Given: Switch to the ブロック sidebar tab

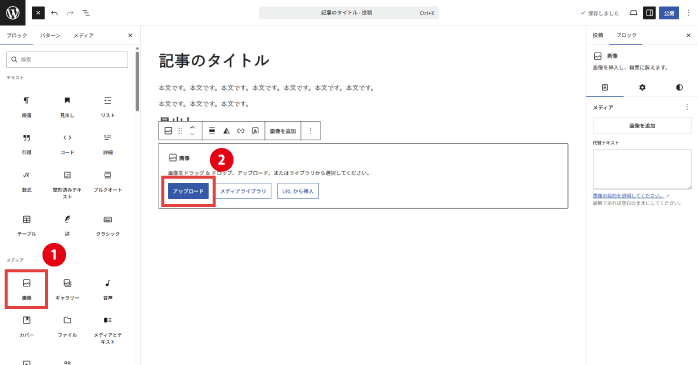Looking at the screenshot, I should (x=626, y=35).
